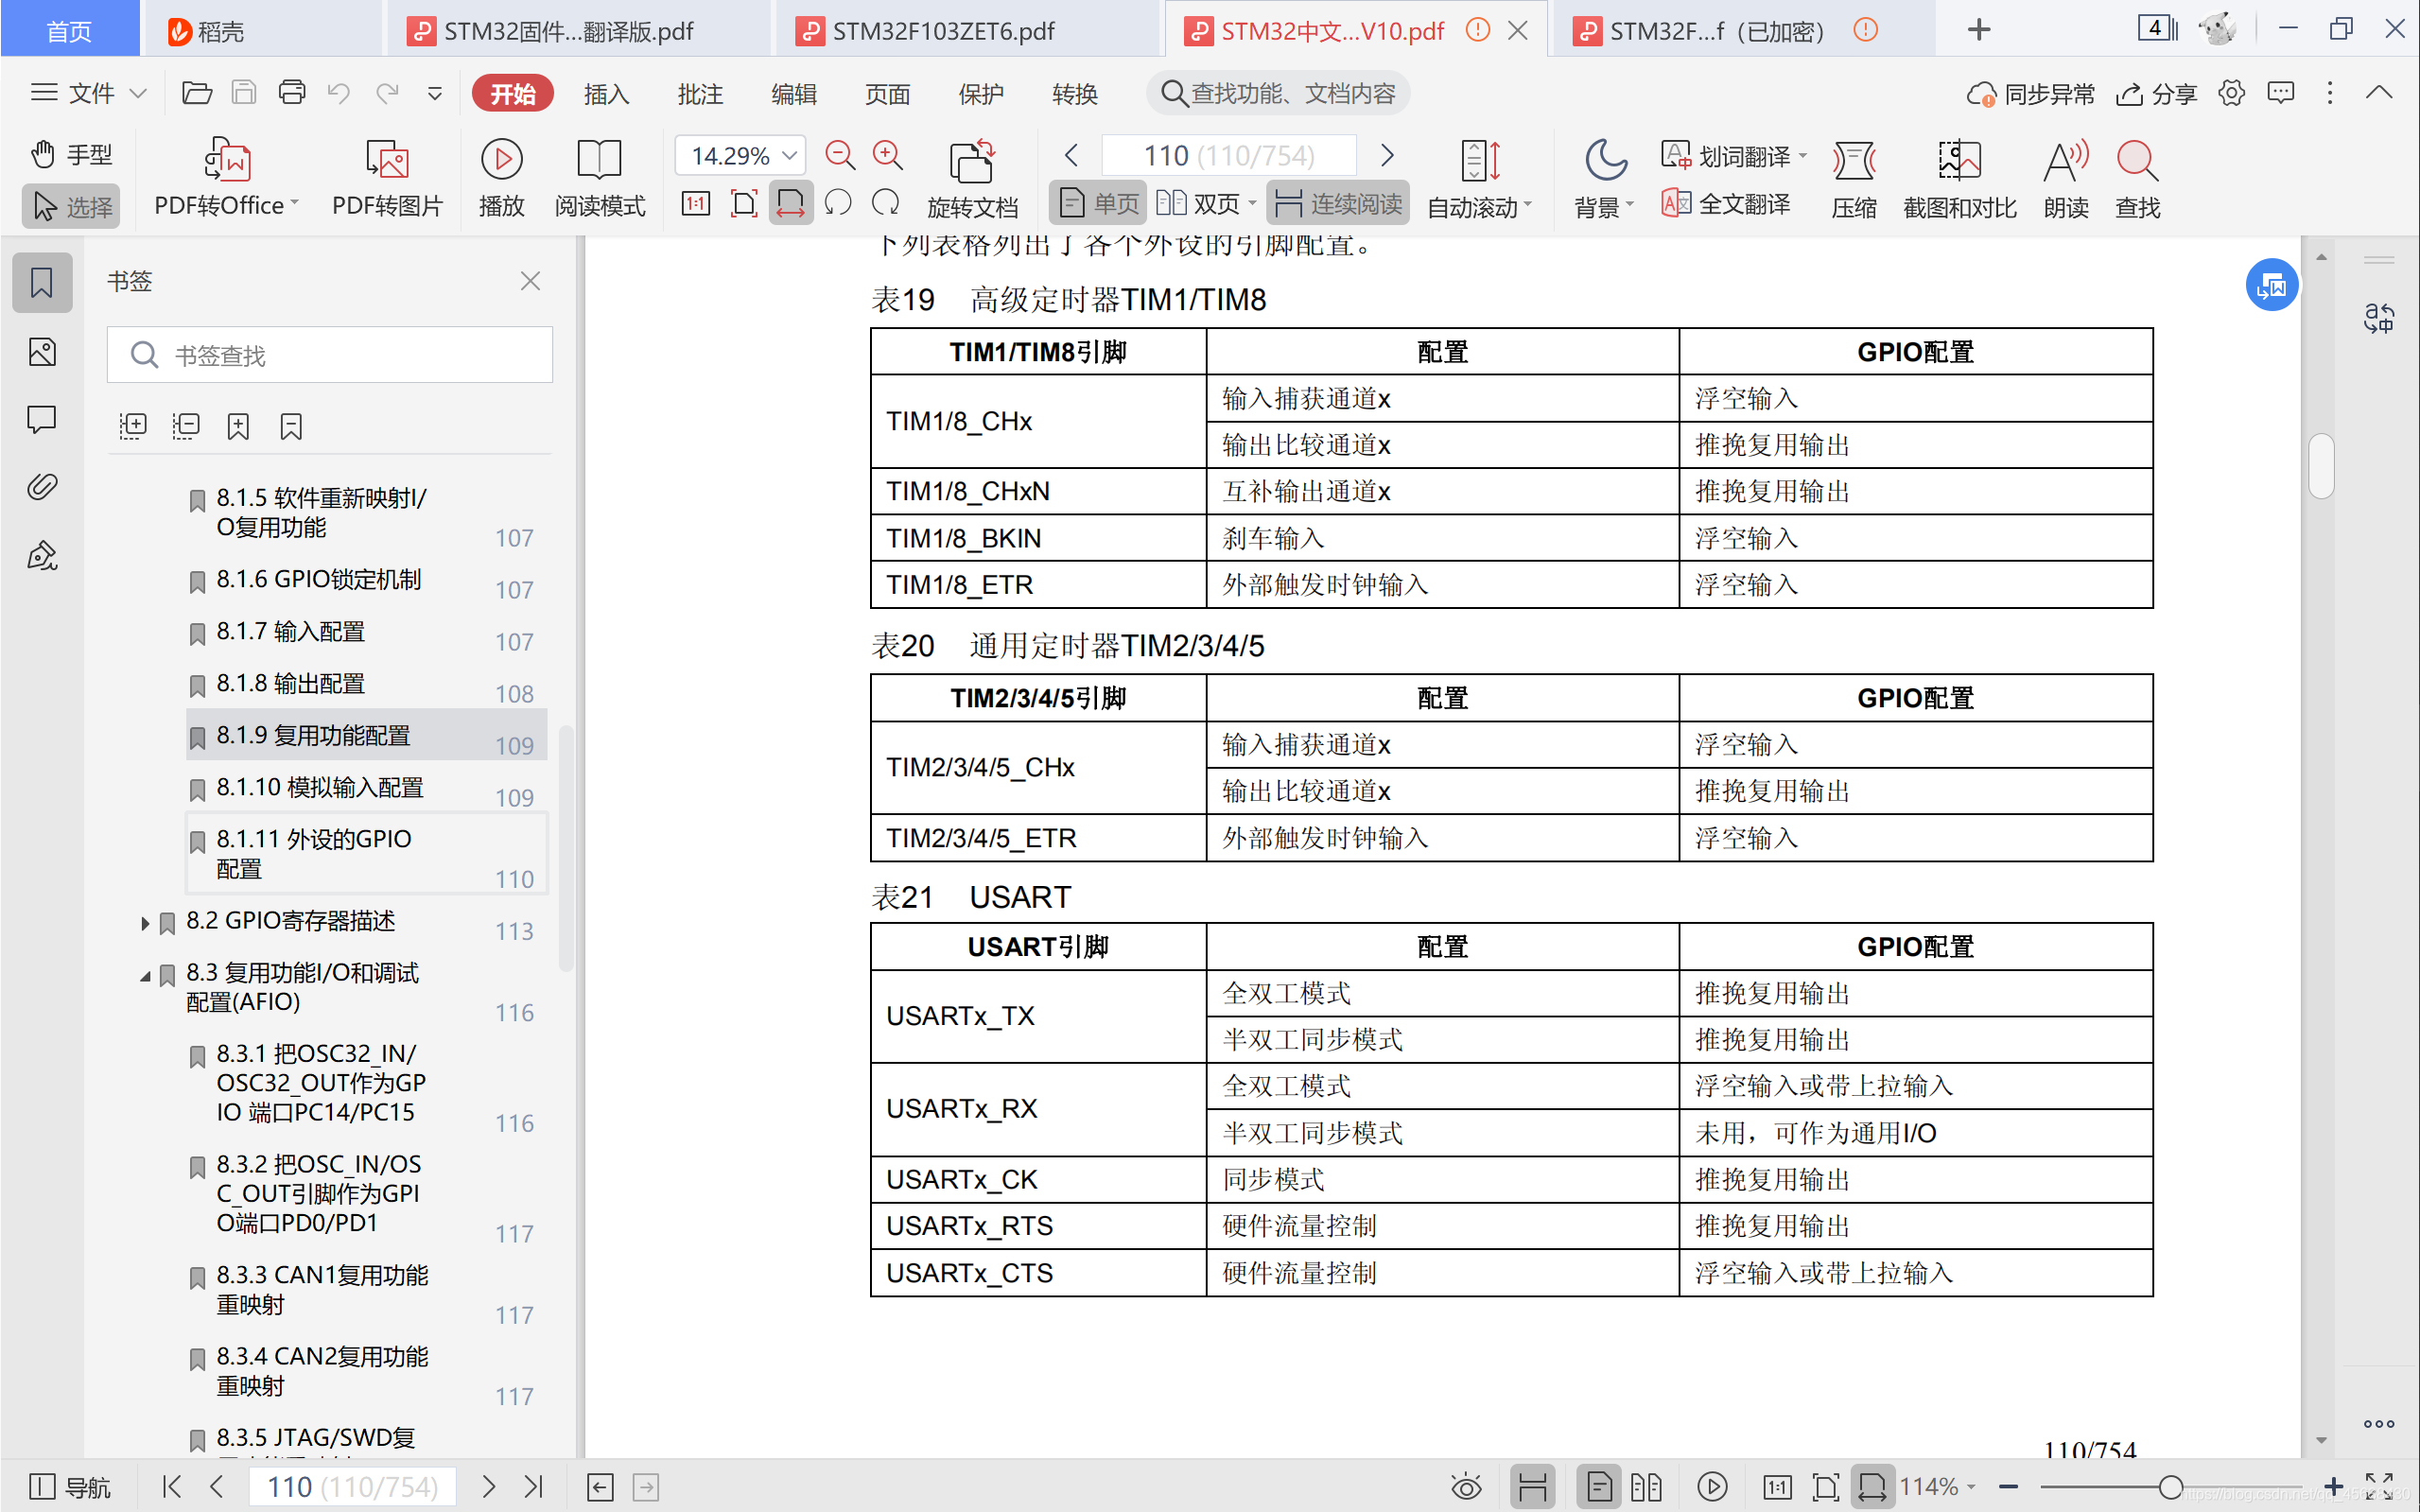Toggle continuous reading mode
The height and width of the screenshot is (1512, 2420).
(1338, 204)
